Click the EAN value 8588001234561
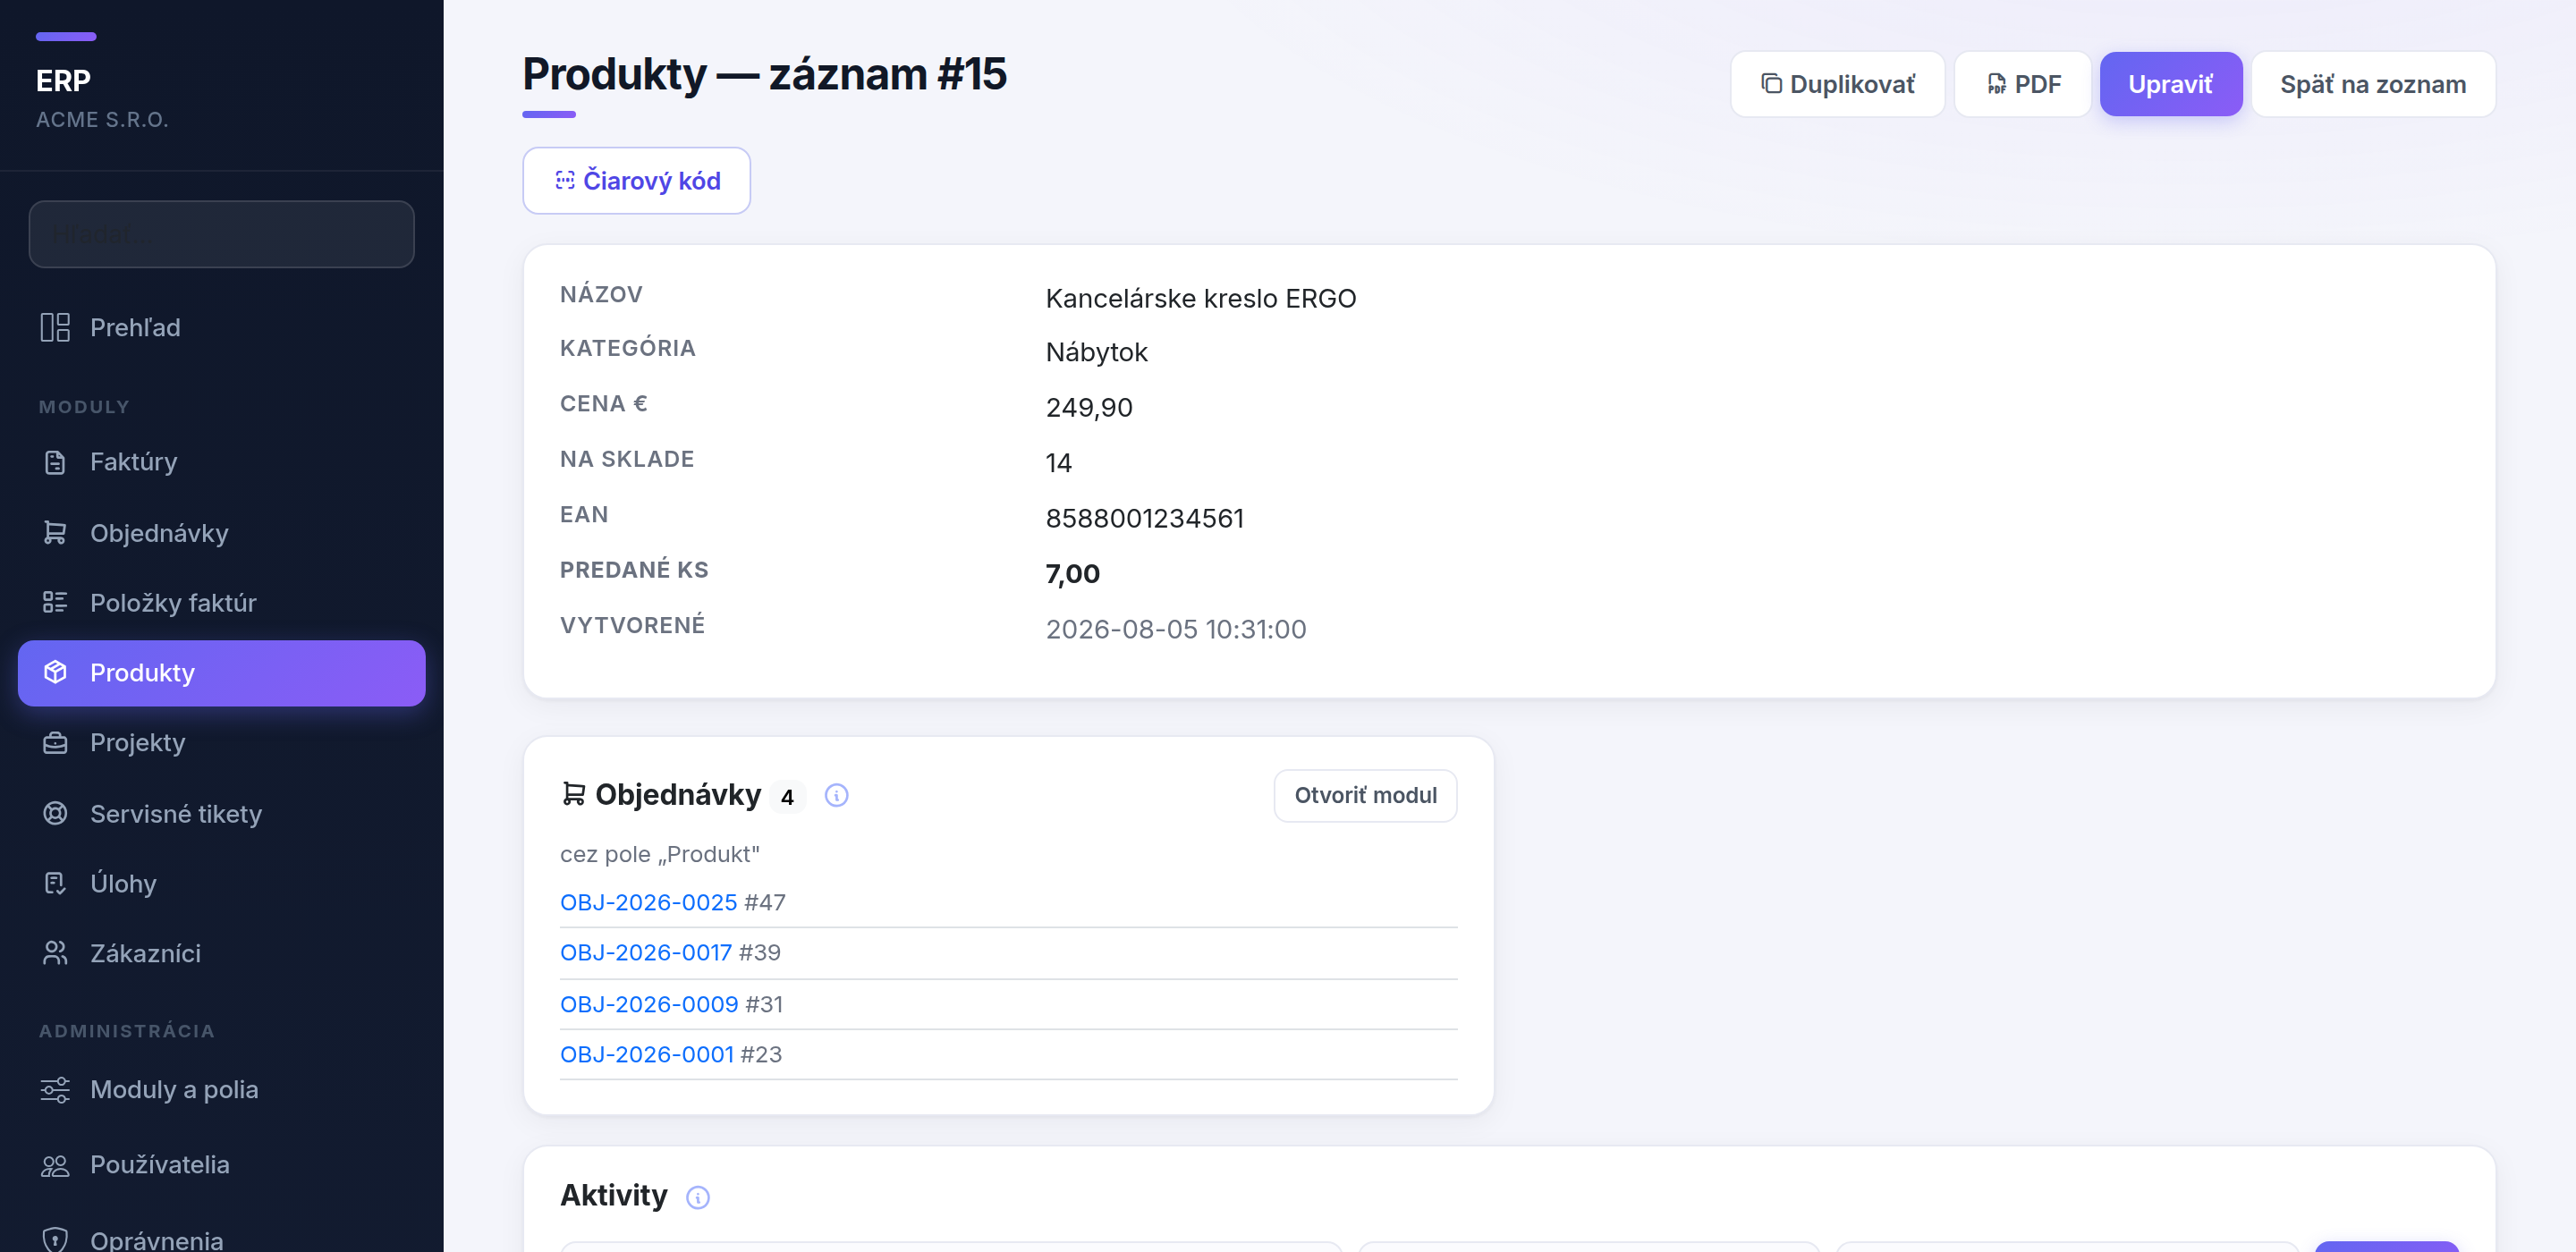 [1145, 518]
